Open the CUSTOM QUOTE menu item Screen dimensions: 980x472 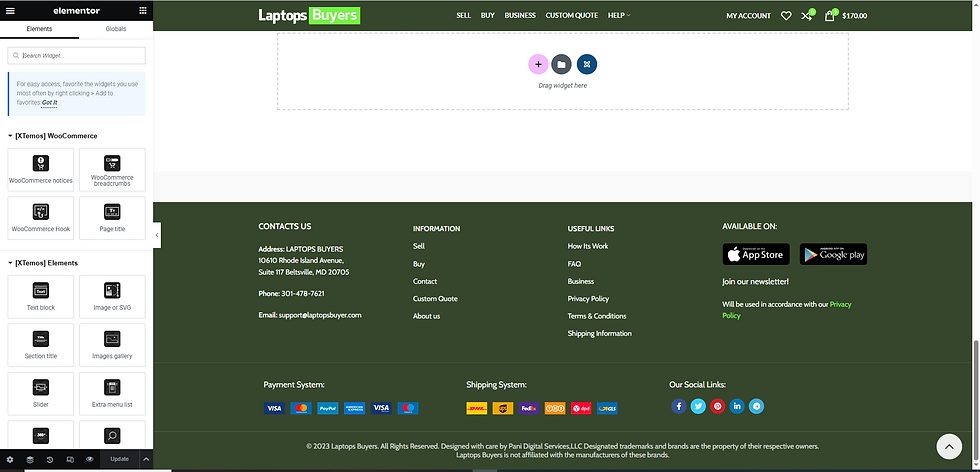571,16
